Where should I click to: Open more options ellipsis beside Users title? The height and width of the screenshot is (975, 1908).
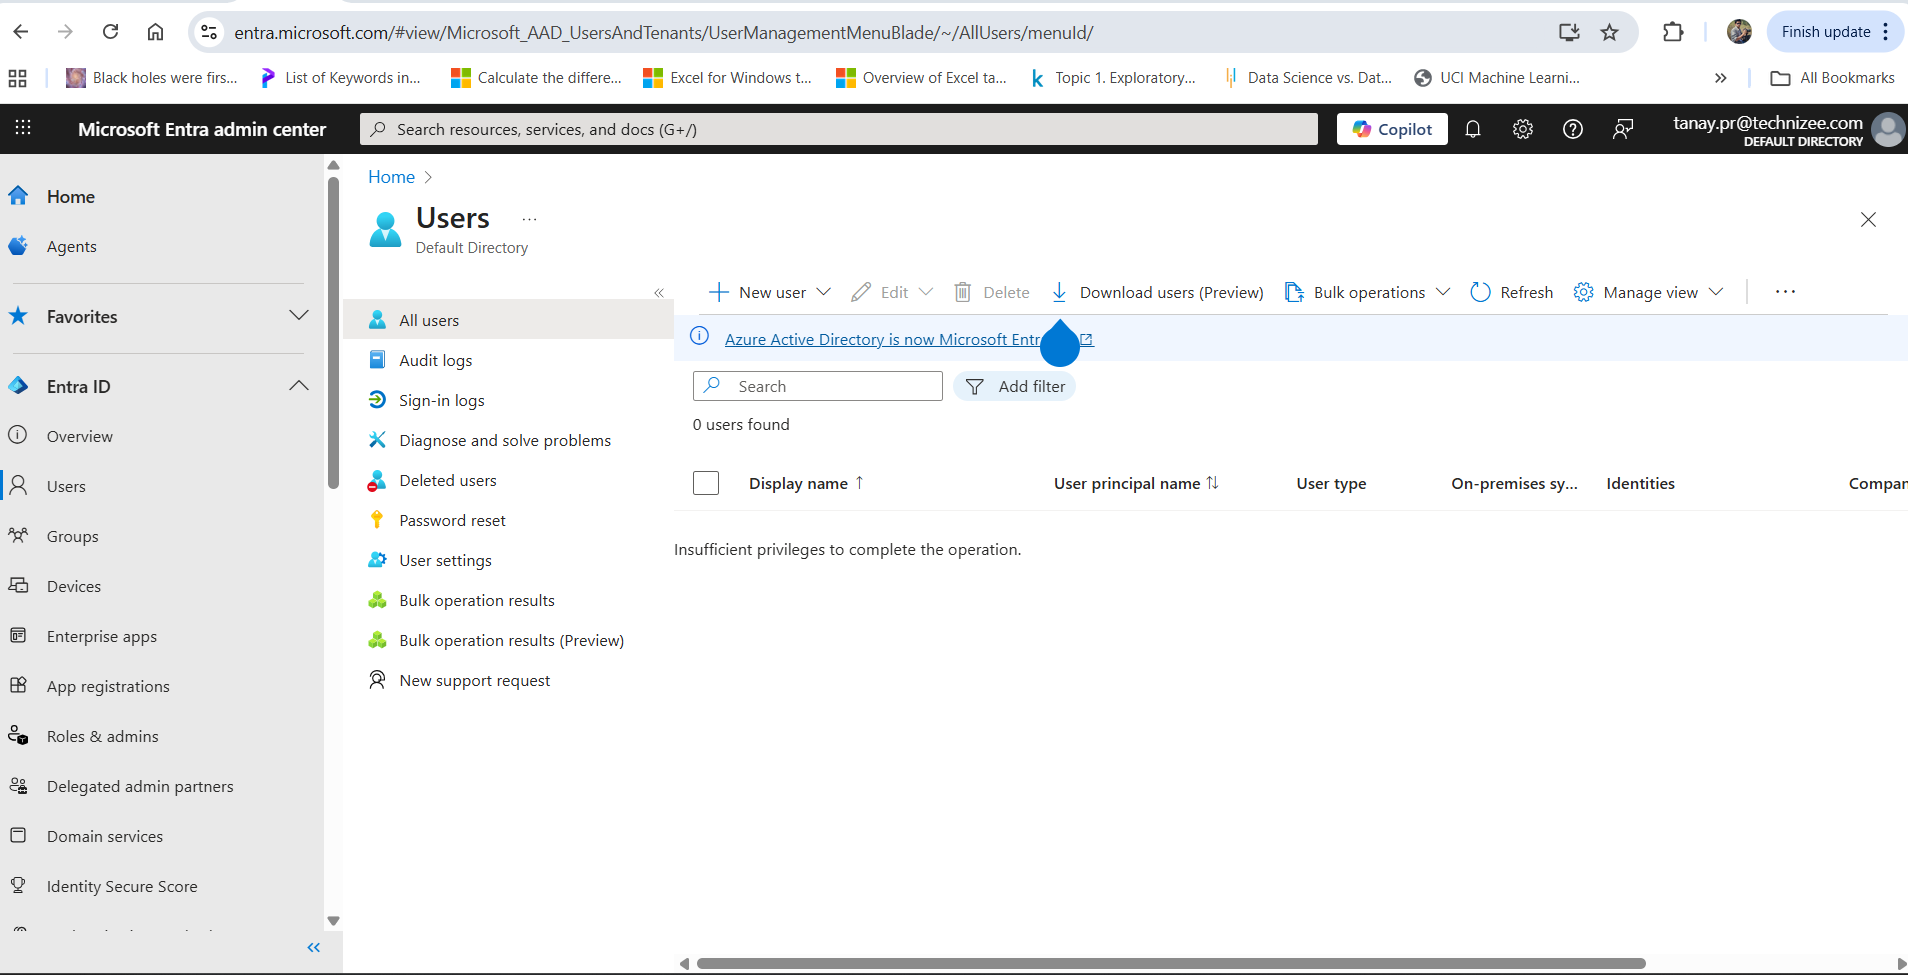pos(529,219)
